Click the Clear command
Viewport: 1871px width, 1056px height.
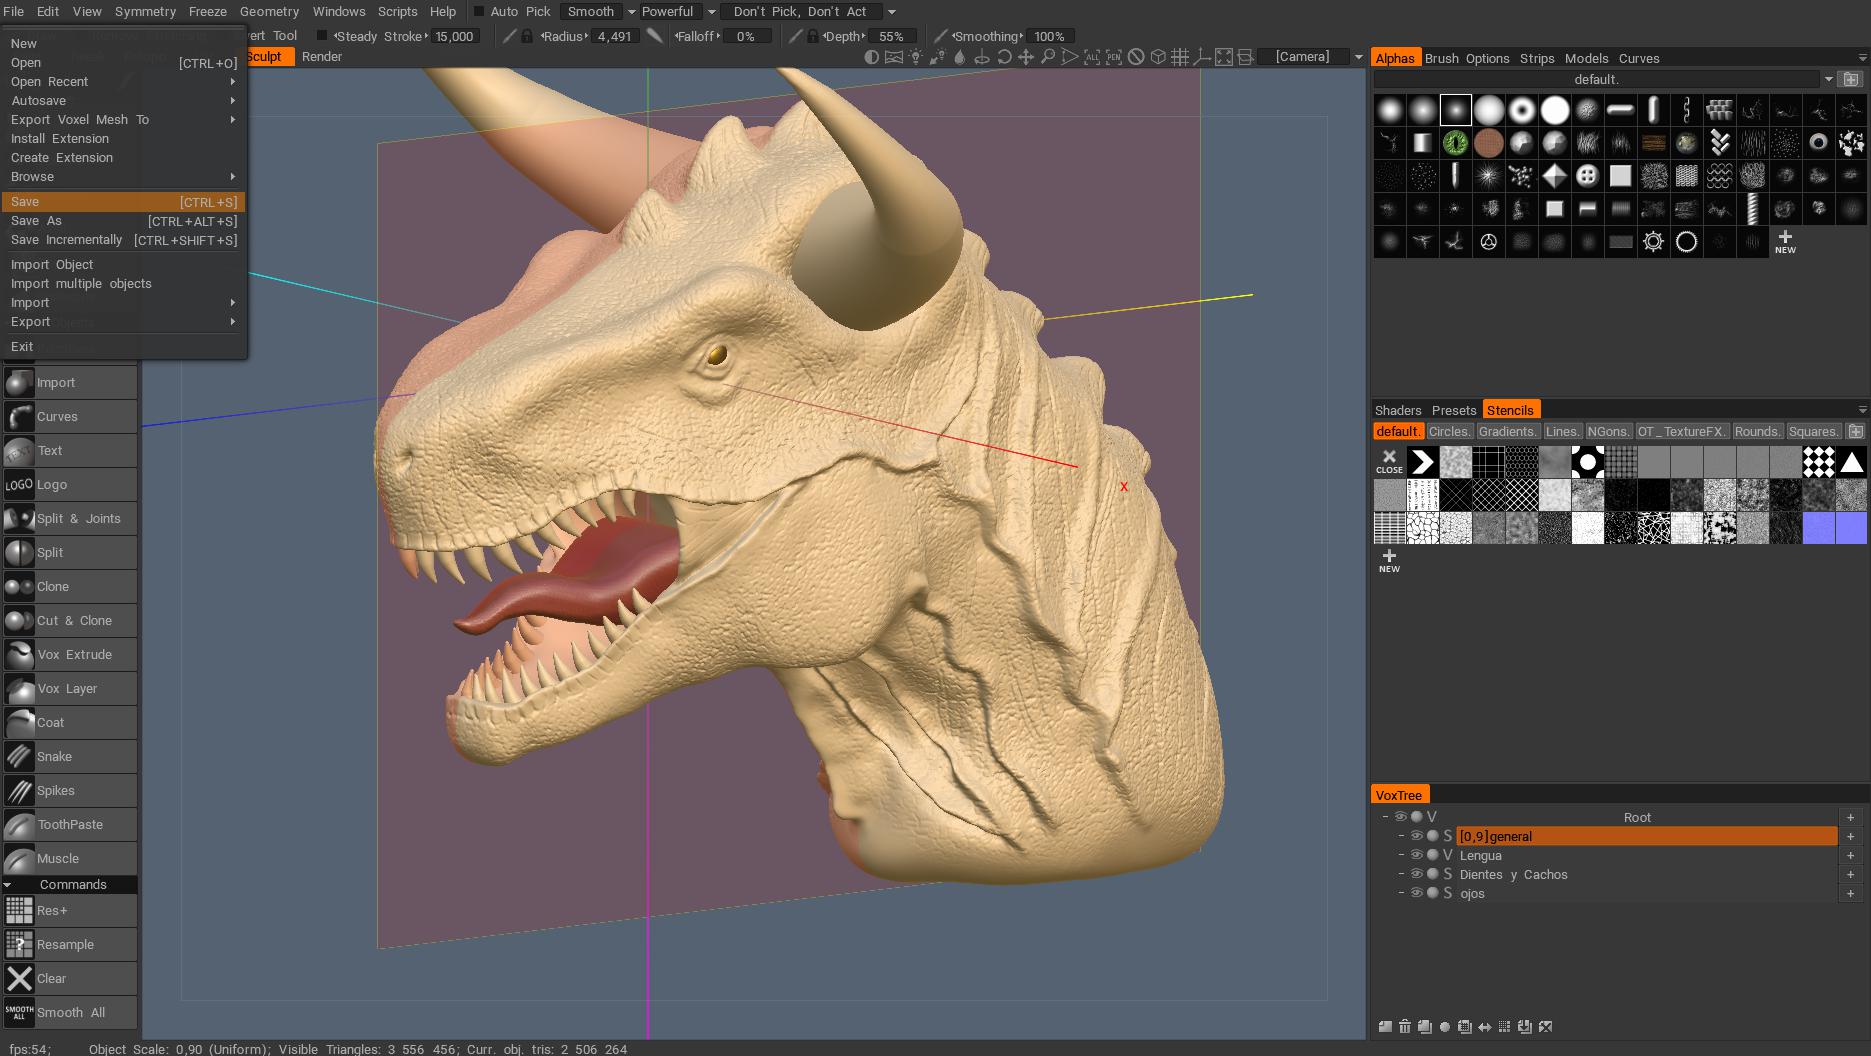click(x=69, y=979)
